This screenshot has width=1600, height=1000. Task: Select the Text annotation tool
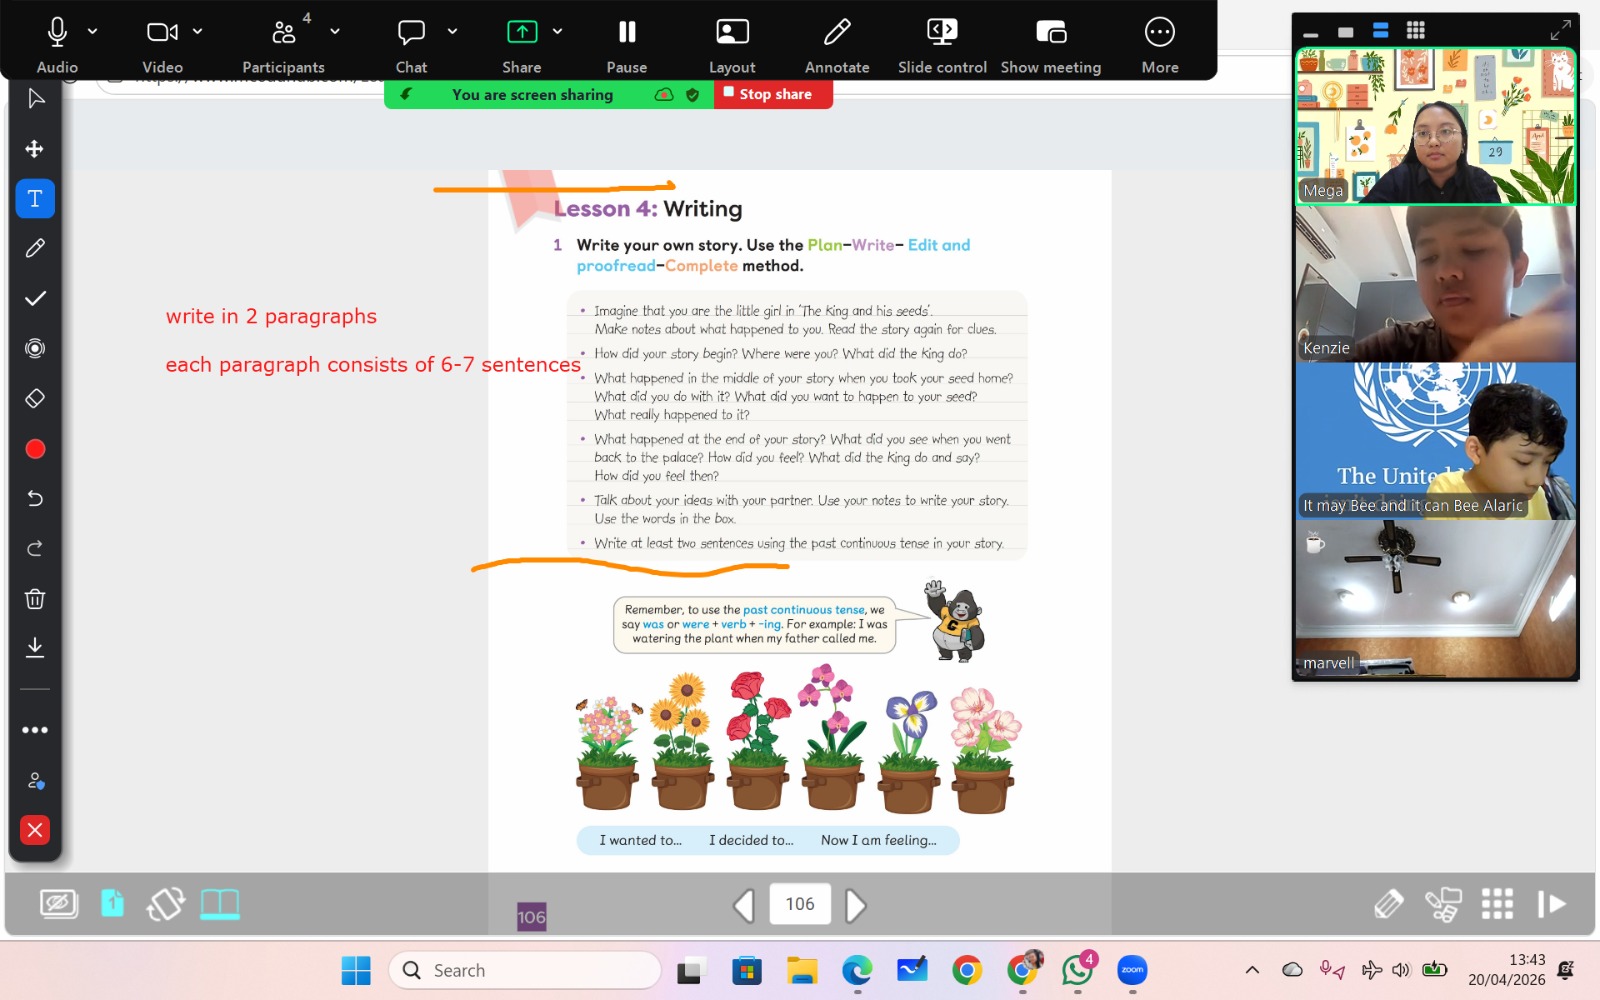pos(35,199)
